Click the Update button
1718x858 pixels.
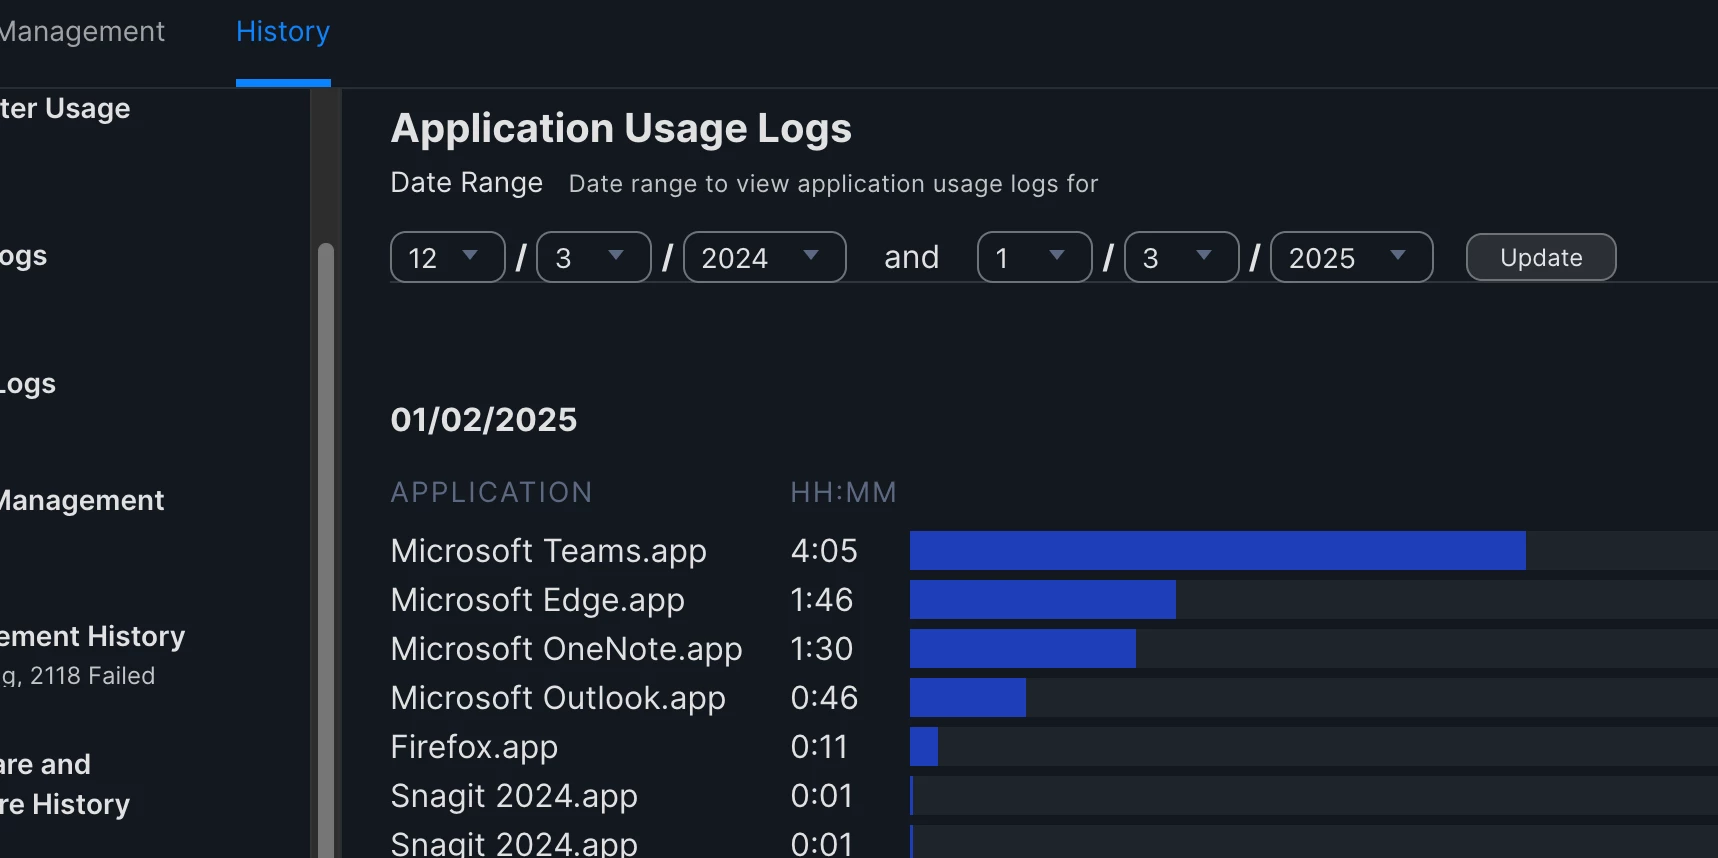click(1541, 257)
